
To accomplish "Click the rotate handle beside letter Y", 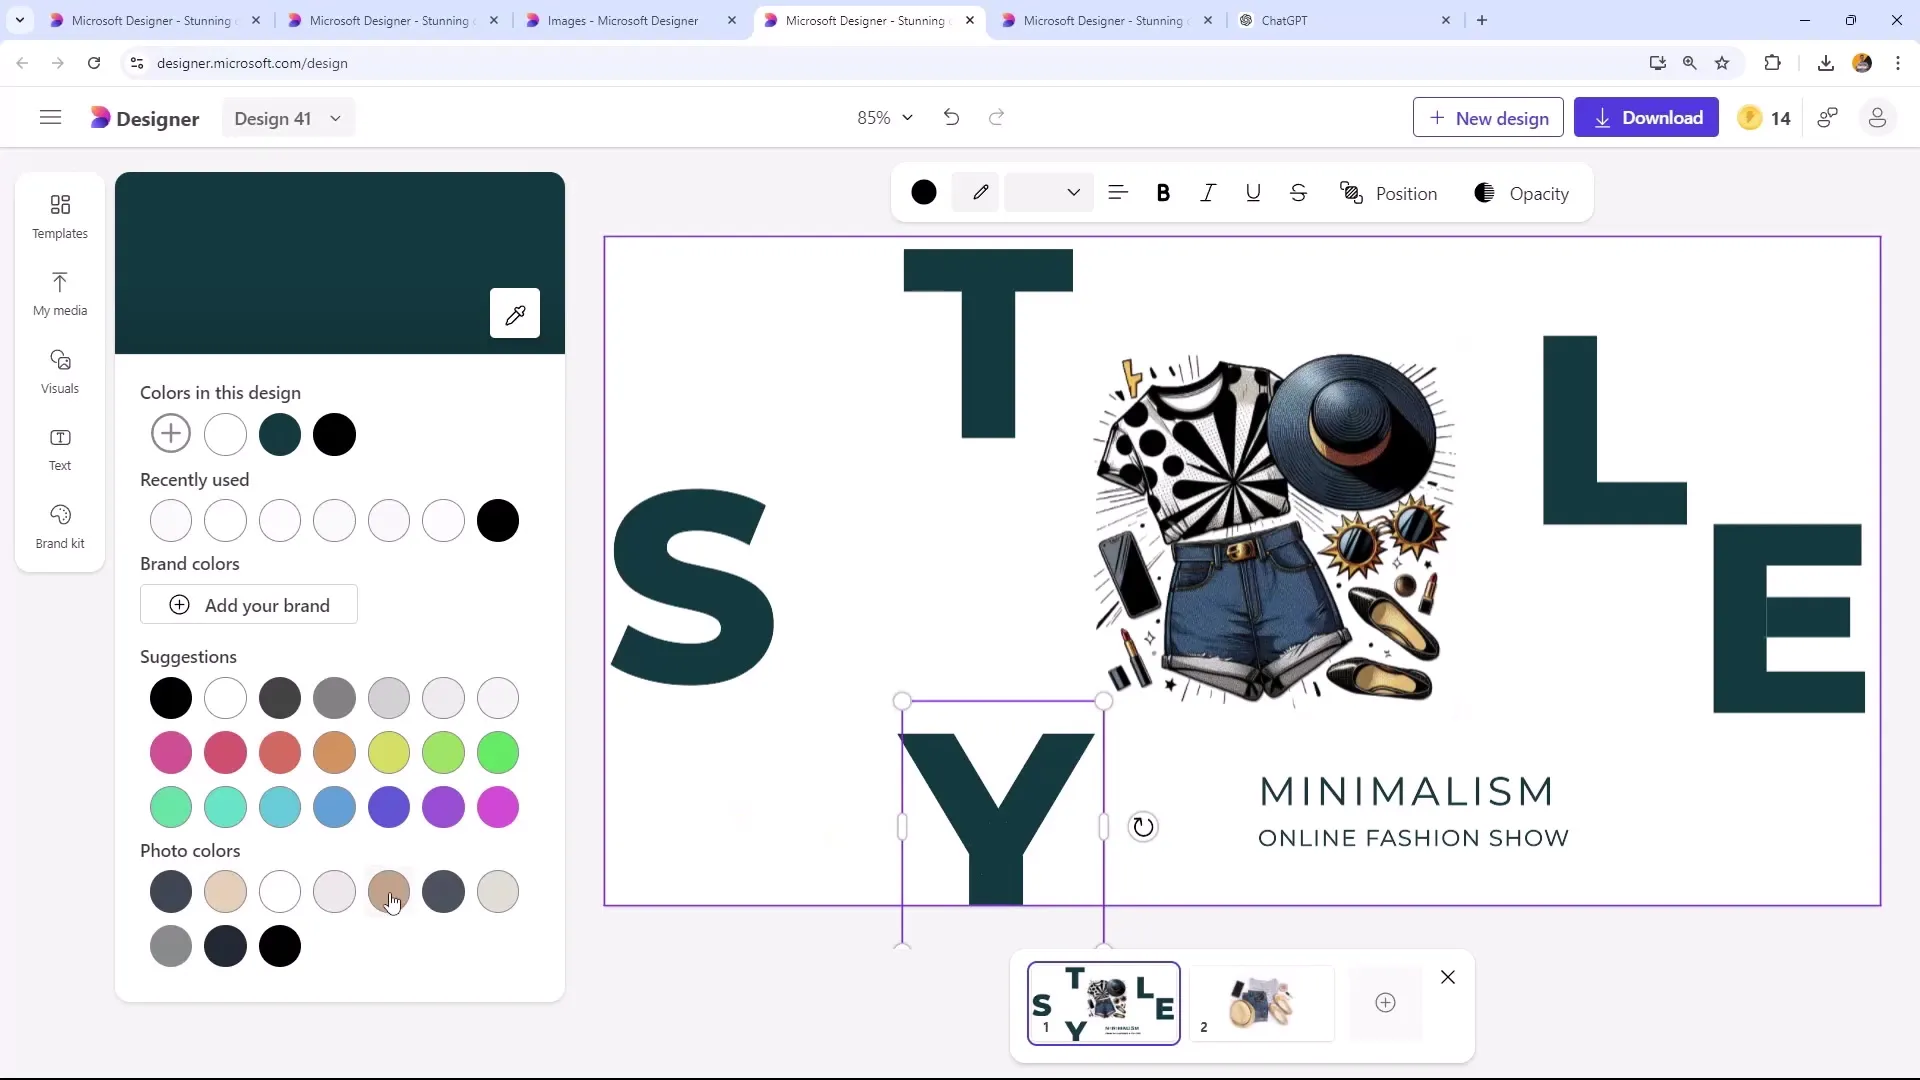I will point(1143,827).
